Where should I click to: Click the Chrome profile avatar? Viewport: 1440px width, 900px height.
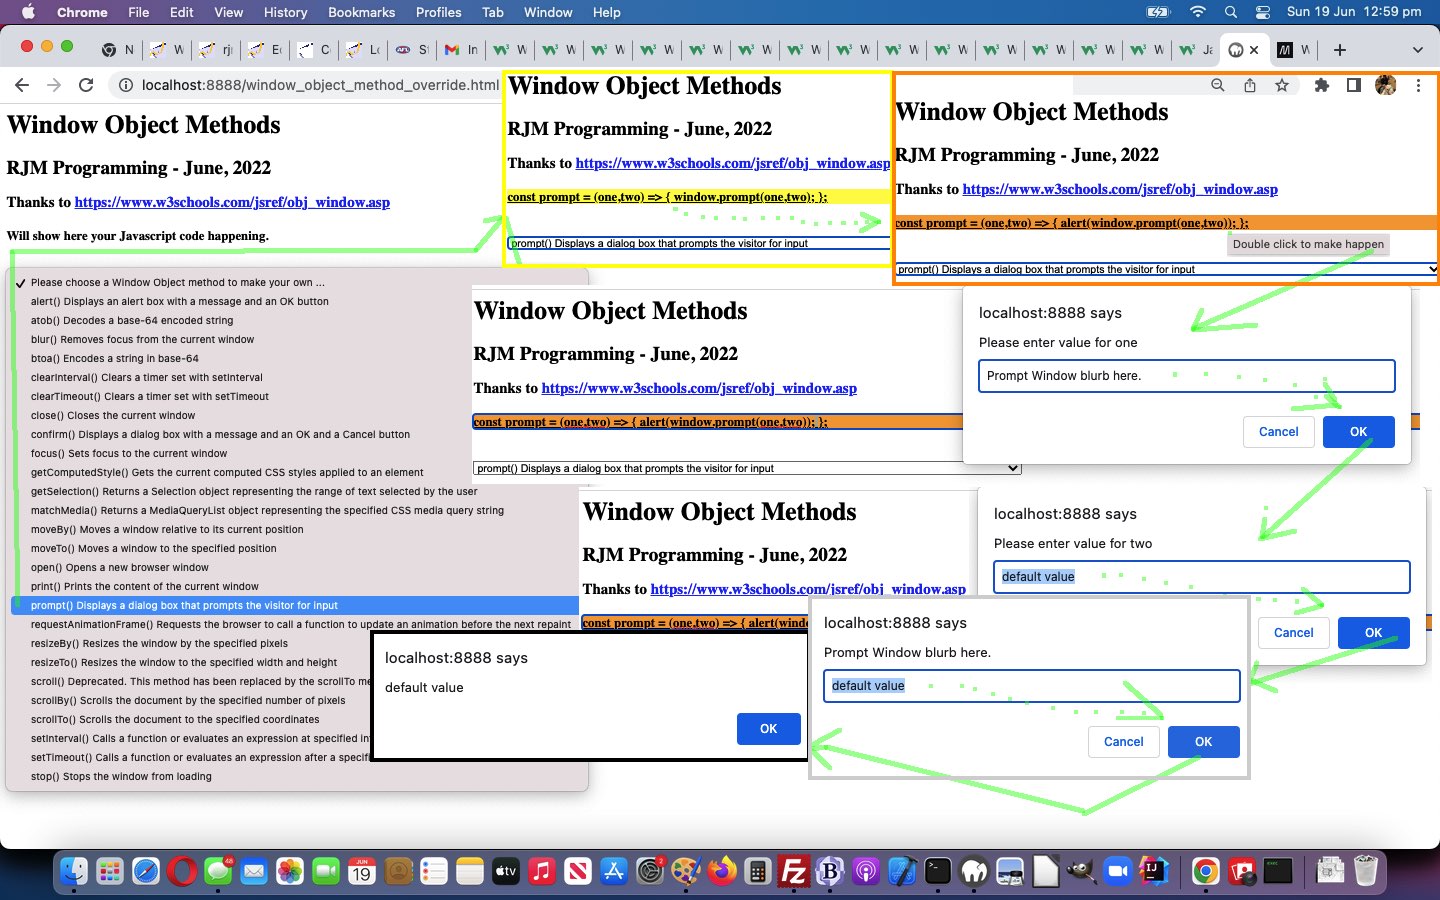click(1386, 85)
